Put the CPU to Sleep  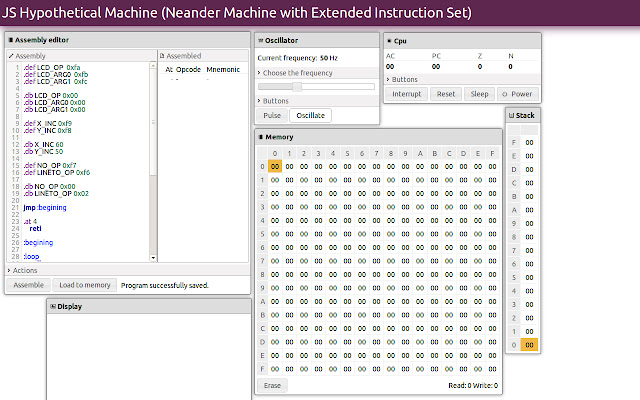(479, 94)
